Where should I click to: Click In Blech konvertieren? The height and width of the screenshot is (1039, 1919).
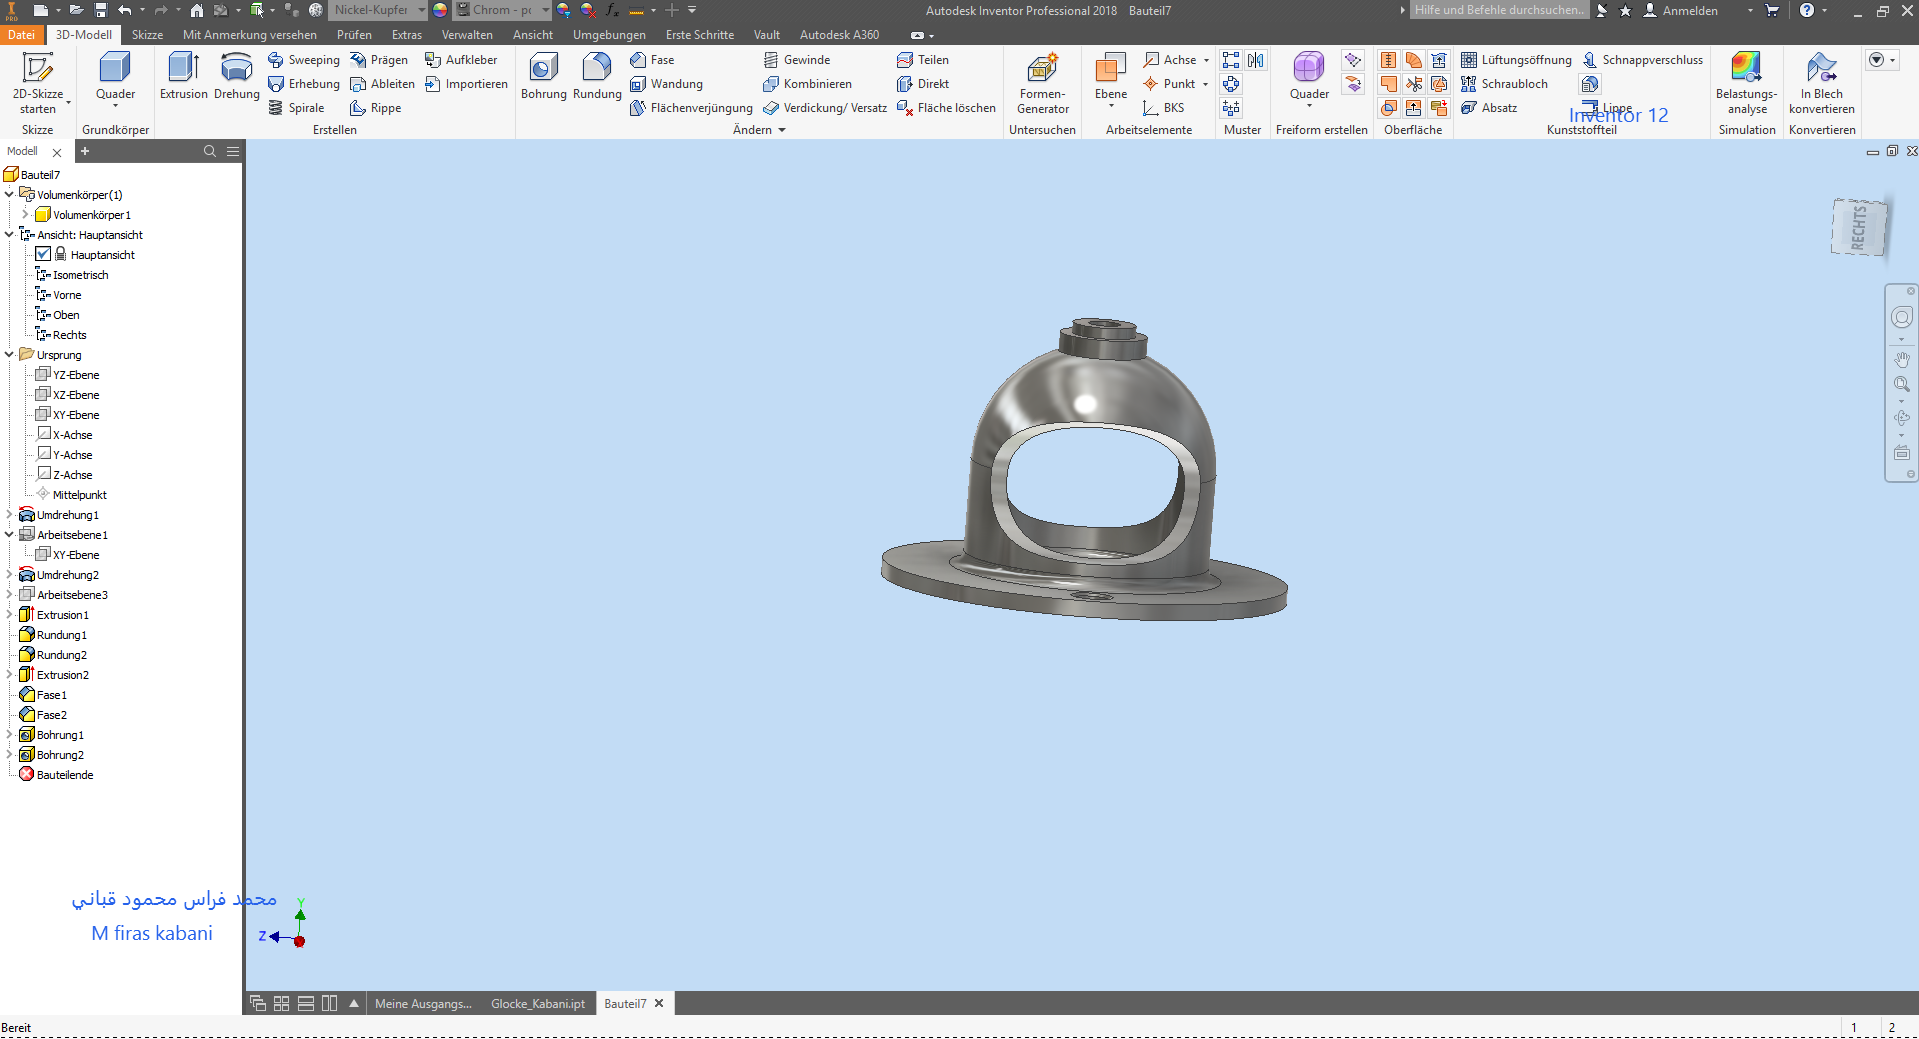pyautogui.click(x=1822, y=83)
